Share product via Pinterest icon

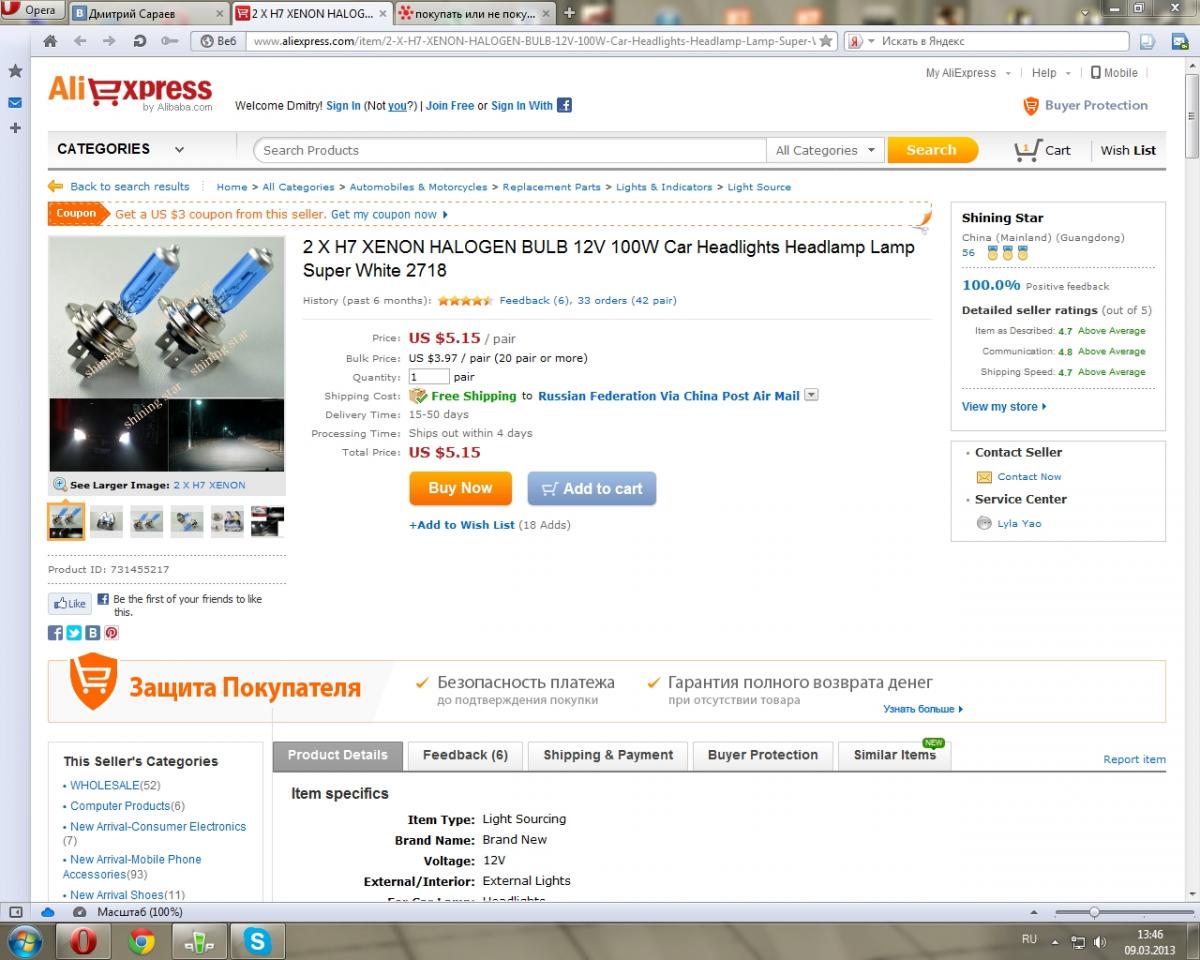tap(111, 633)
